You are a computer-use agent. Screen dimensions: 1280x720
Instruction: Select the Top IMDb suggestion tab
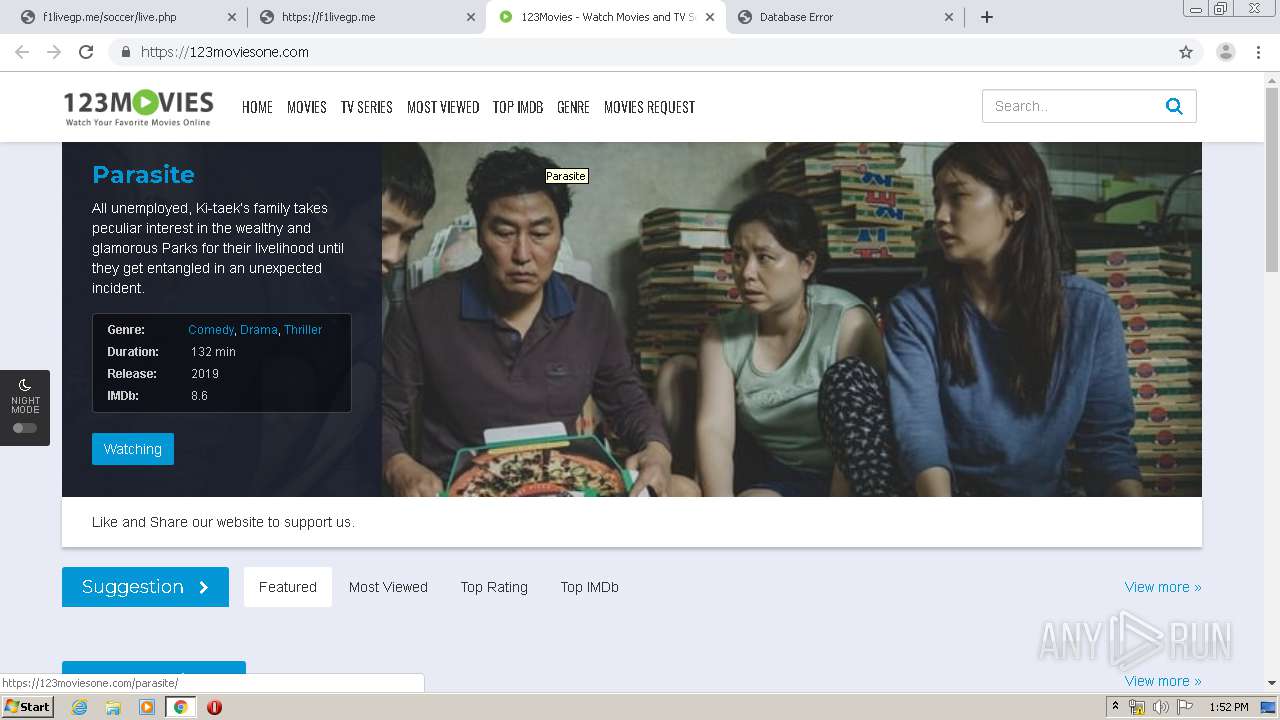(590, 587)
